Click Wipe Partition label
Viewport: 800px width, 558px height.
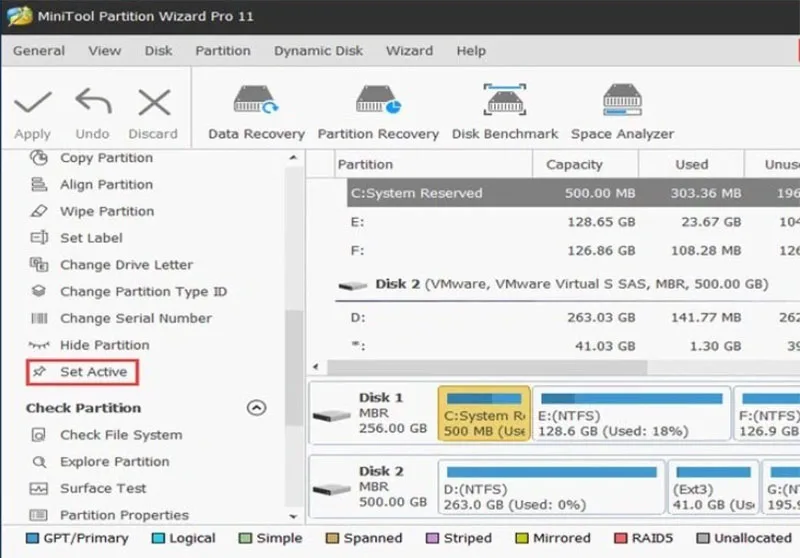tap(107, 211)
